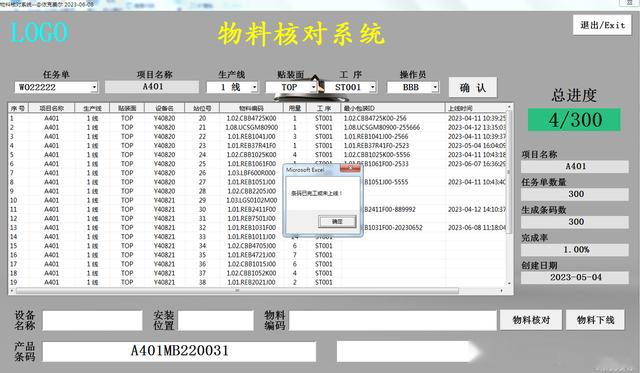
Task: Select cell 1.01.REB4721J00 in row 16
Action: point(251,255)
